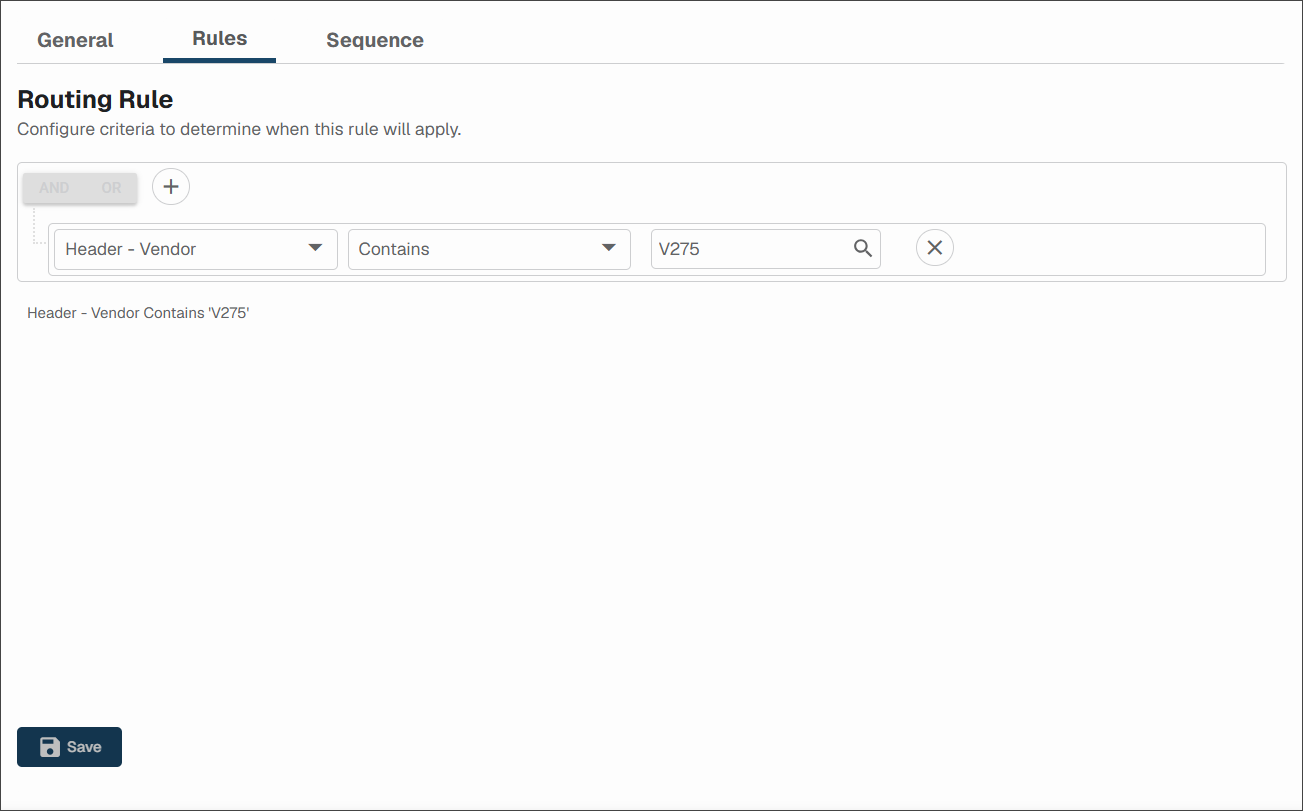Screen dimensions: 1303x811
Task: Click the rule summary text 'Header - Vendor Contains 'V275''
Action: (138, 313)
